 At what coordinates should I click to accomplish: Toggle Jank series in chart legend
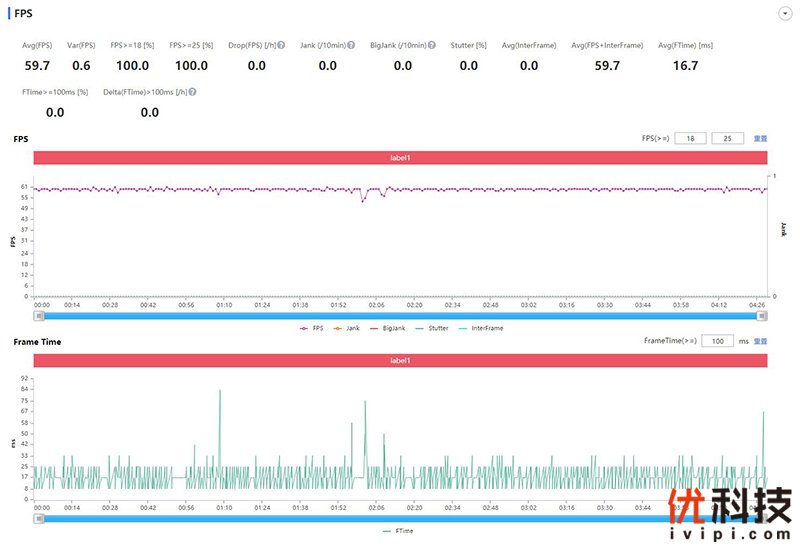tap(346, 327)
